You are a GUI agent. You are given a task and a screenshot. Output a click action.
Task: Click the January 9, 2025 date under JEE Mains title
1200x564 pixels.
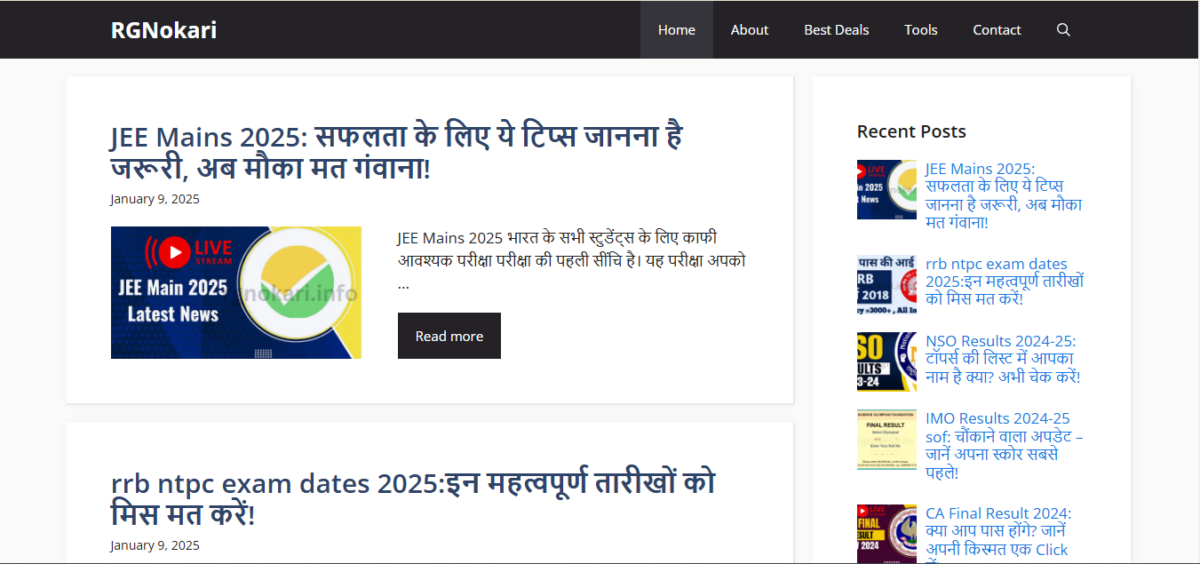pyautogui.click(x=155, y=199)
